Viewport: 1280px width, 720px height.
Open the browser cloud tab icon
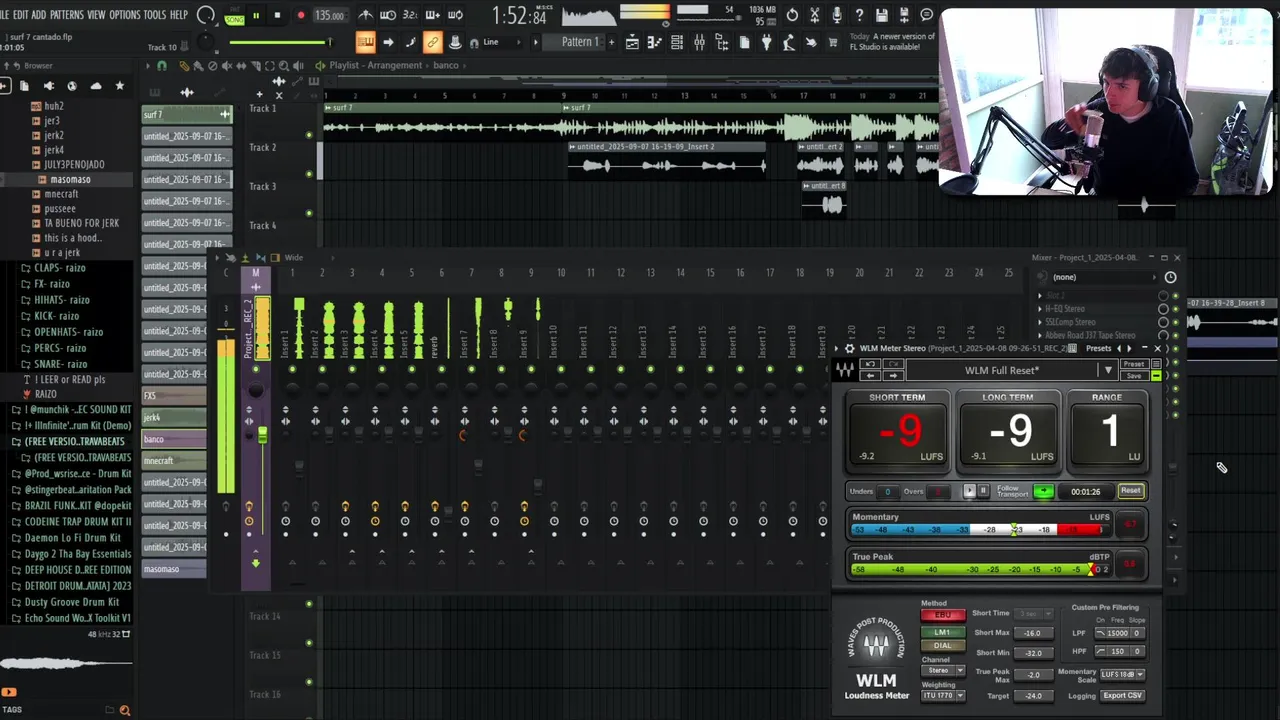pyautogui.click(x=96, y=86)
